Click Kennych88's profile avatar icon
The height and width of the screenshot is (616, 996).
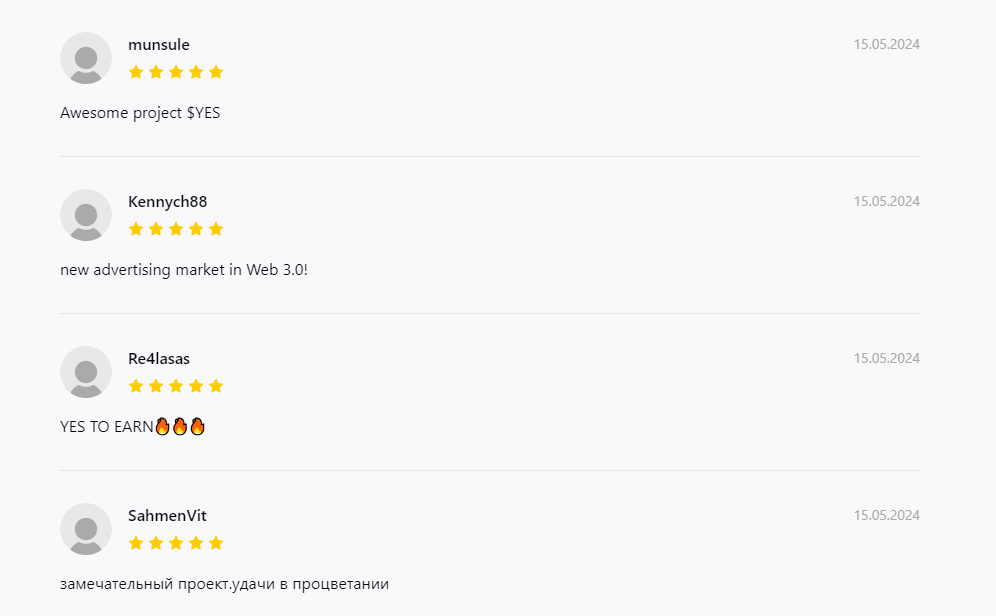[86, 215]
